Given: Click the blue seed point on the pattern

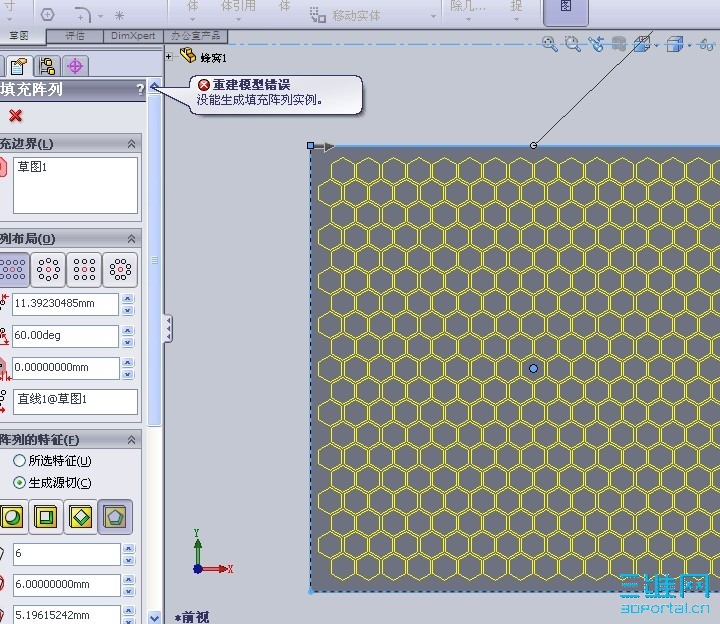Looking at the screenshot, I should coord(533,368).
